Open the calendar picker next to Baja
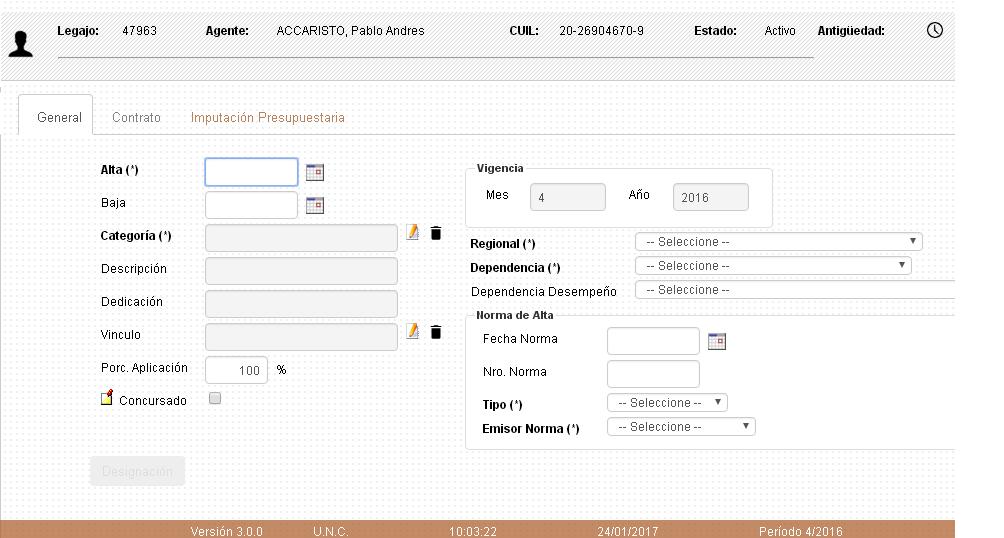1004x538 pixels. pos(315,205)
